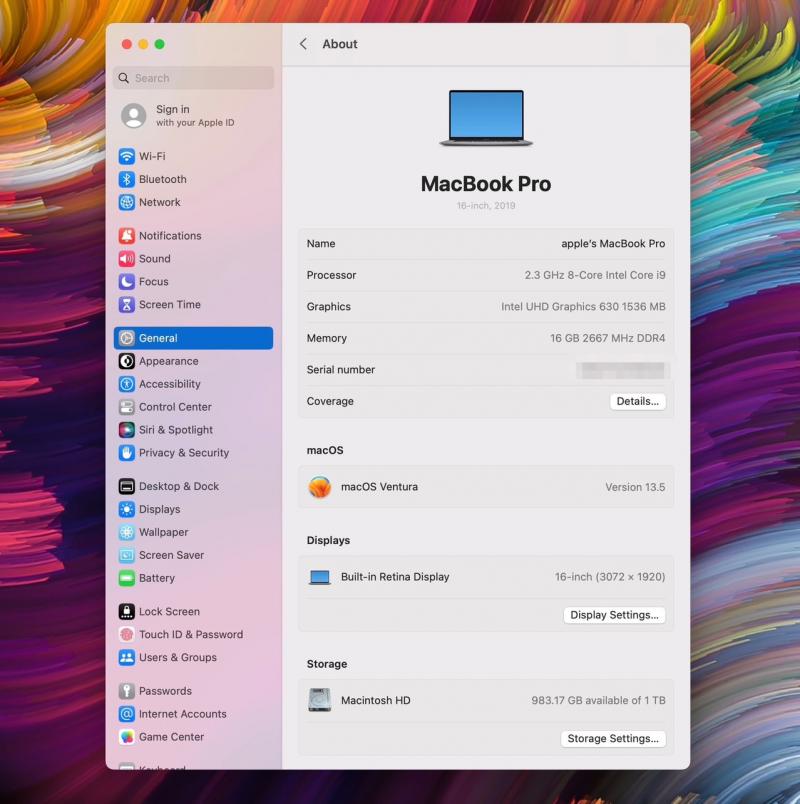Select Passwords key icon
The height and width of the screenshot is (804, 800).
click(x=127, y=691)
